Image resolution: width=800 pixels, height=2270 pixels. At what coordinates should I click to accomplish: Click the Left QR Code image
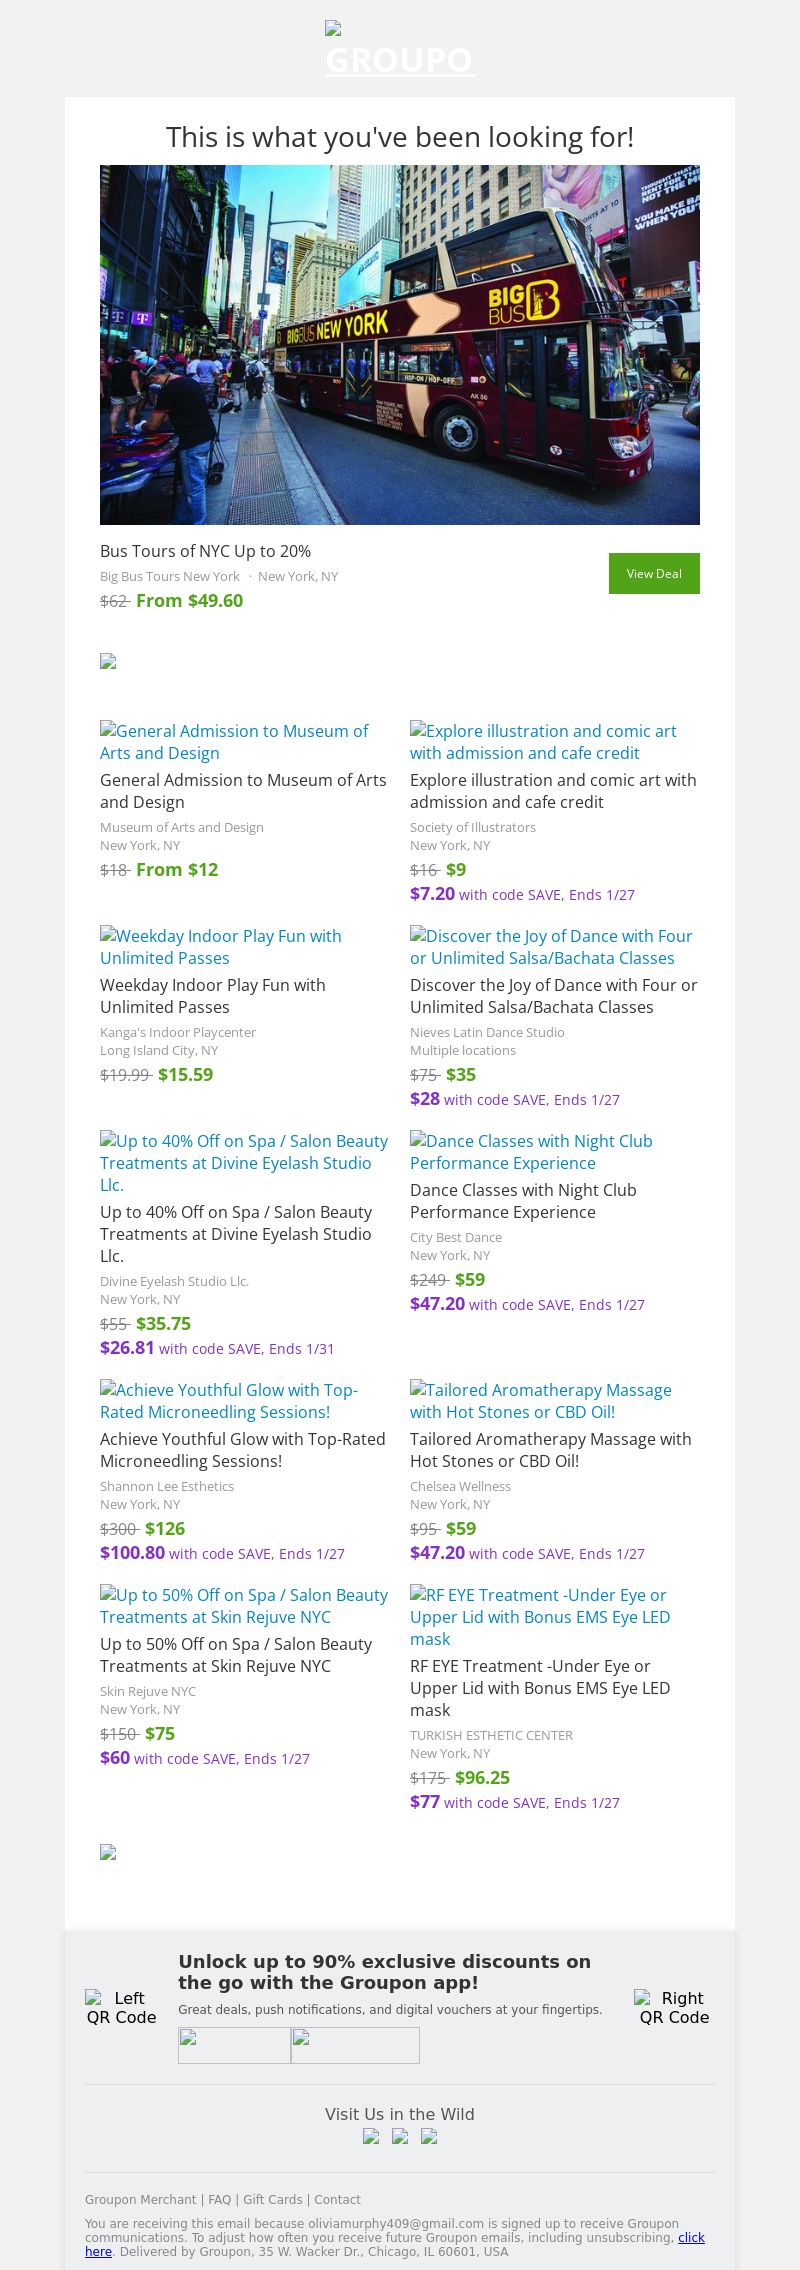tap(121, 2007)
